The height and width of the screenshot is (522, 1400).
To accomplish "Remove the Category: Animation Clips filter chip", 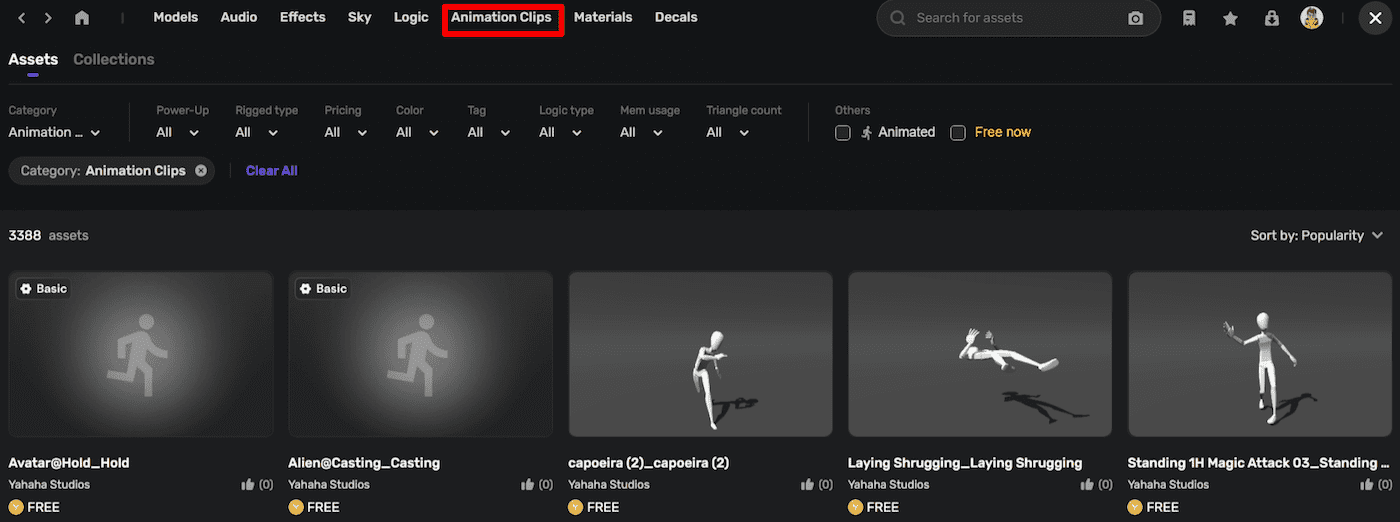I will point(201,171).
